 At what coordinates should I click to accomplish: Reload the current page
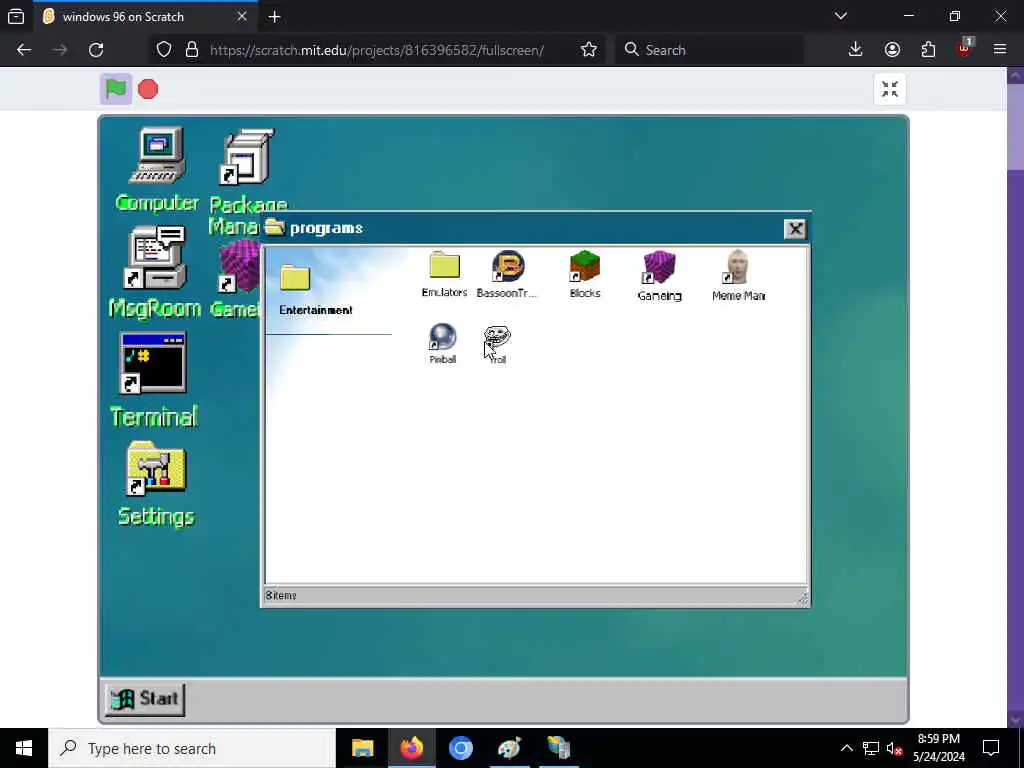(x=96, y=50)
